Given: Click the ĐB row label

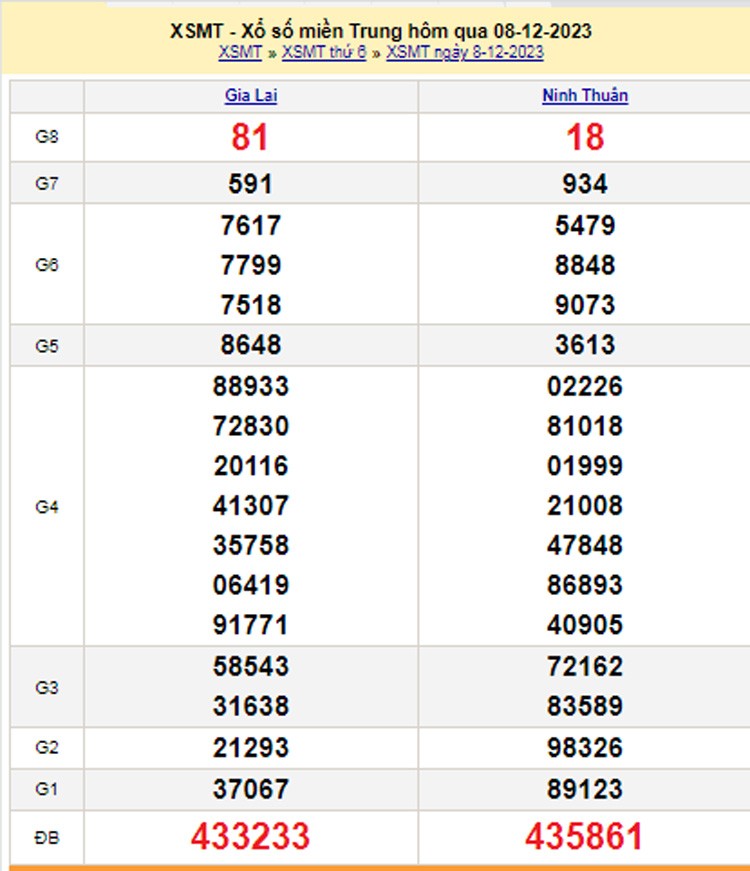Looking at the screenshot, I should click(x=47, y=836).
